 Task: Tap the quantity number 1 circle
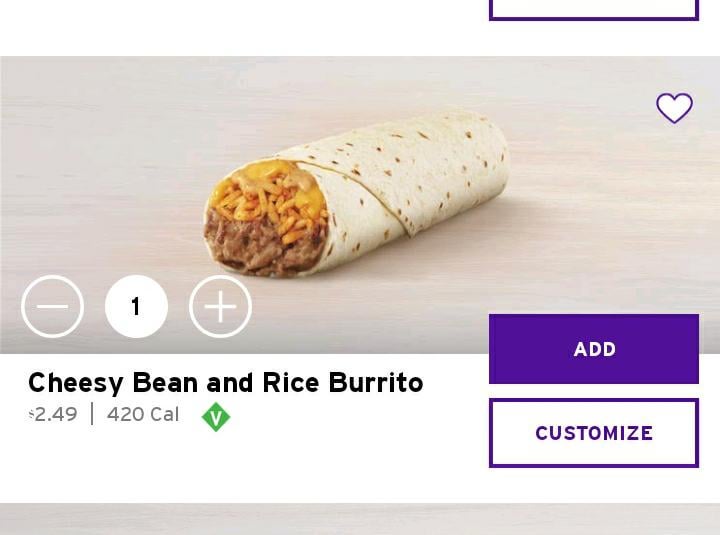[136, 306]
